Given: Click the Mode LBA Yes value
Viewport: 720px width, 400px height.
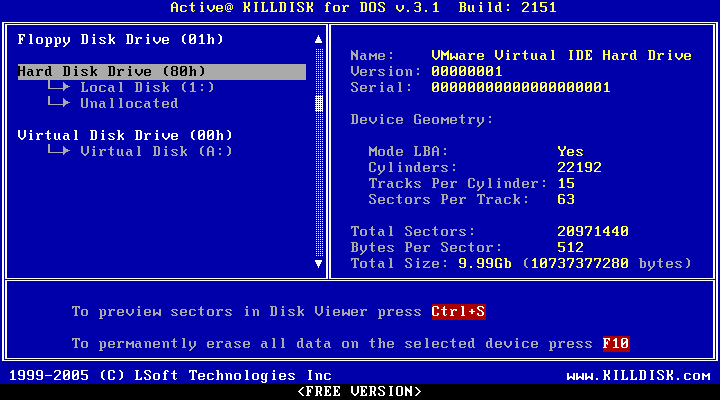Looking at the screenshot, I should click(x=570, y=151).
